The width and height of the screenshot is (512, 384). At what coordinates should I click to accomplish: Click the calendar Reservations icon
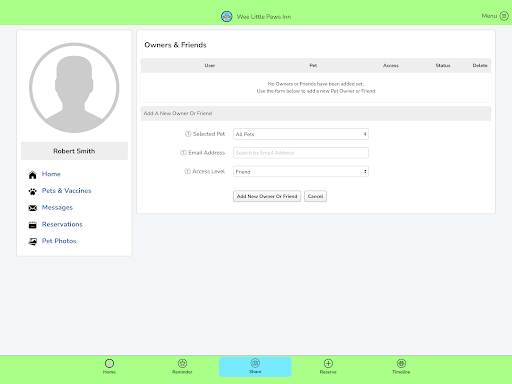click(32, 225)
